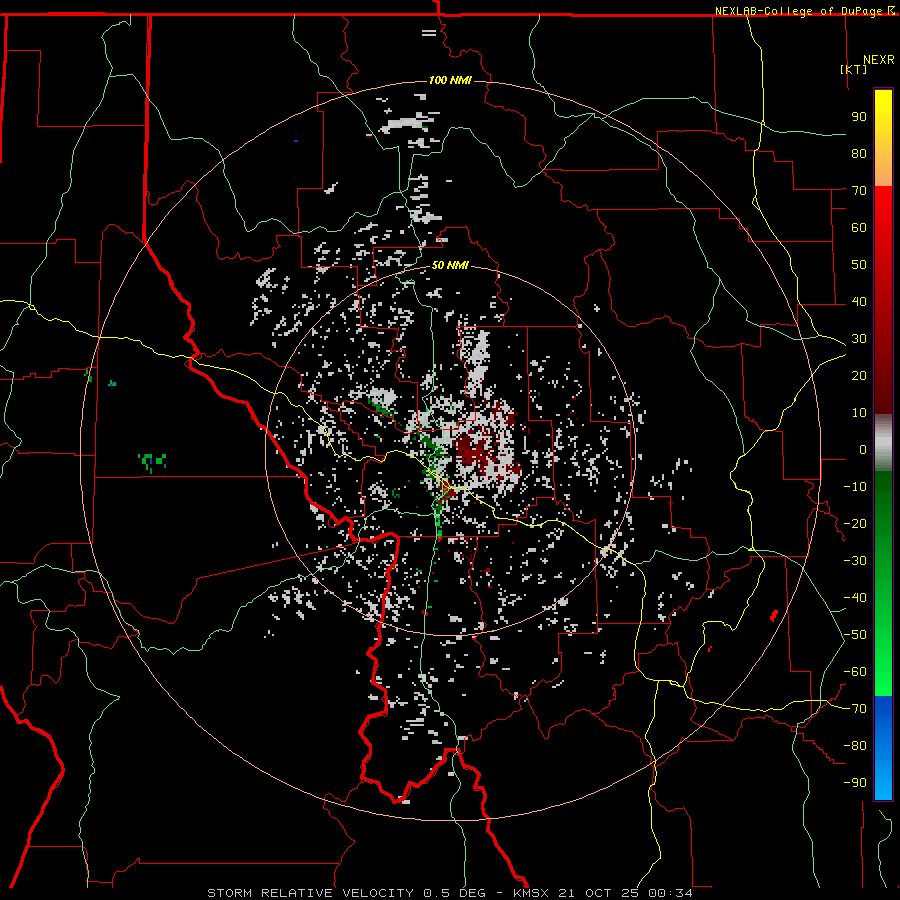Click the -70 scale value

[x=855, y=709]
